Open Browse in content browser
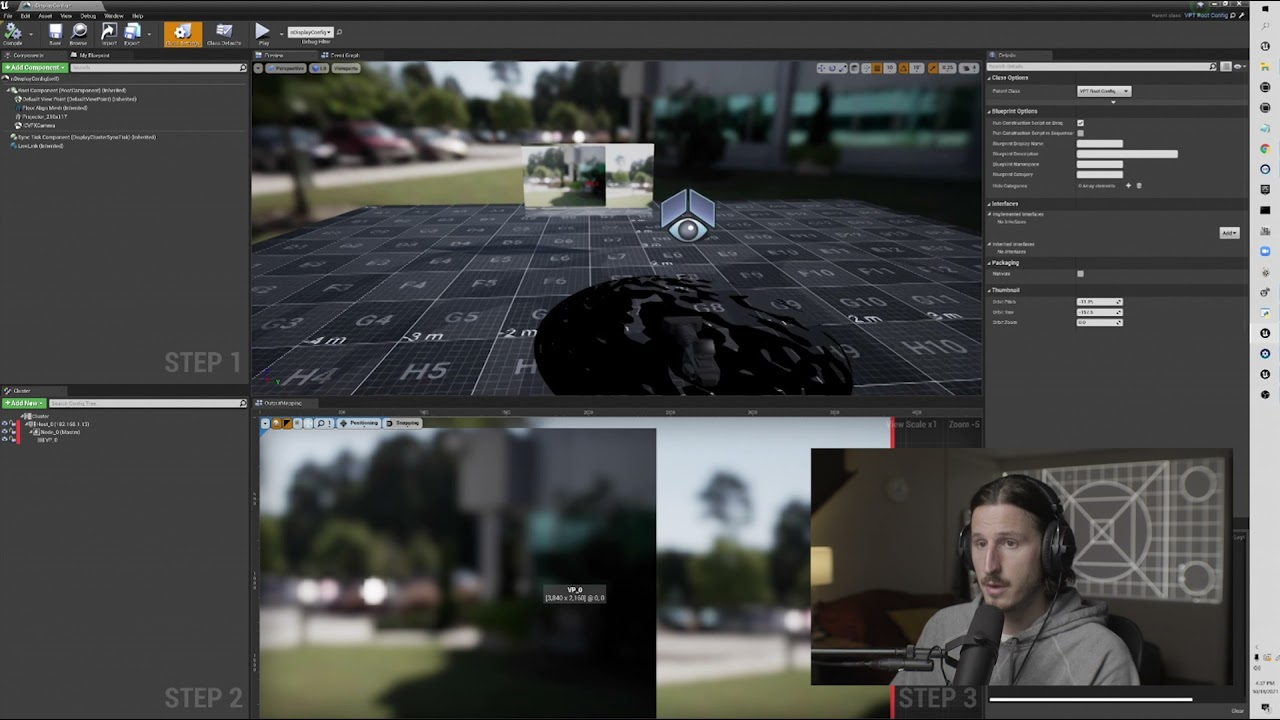 pyautogui.click(x=79, y=34)
